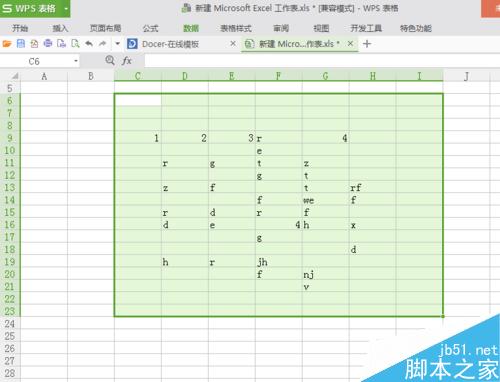500x382 pixels.
Task: Click the open folder icon
Action: (7, 44)
